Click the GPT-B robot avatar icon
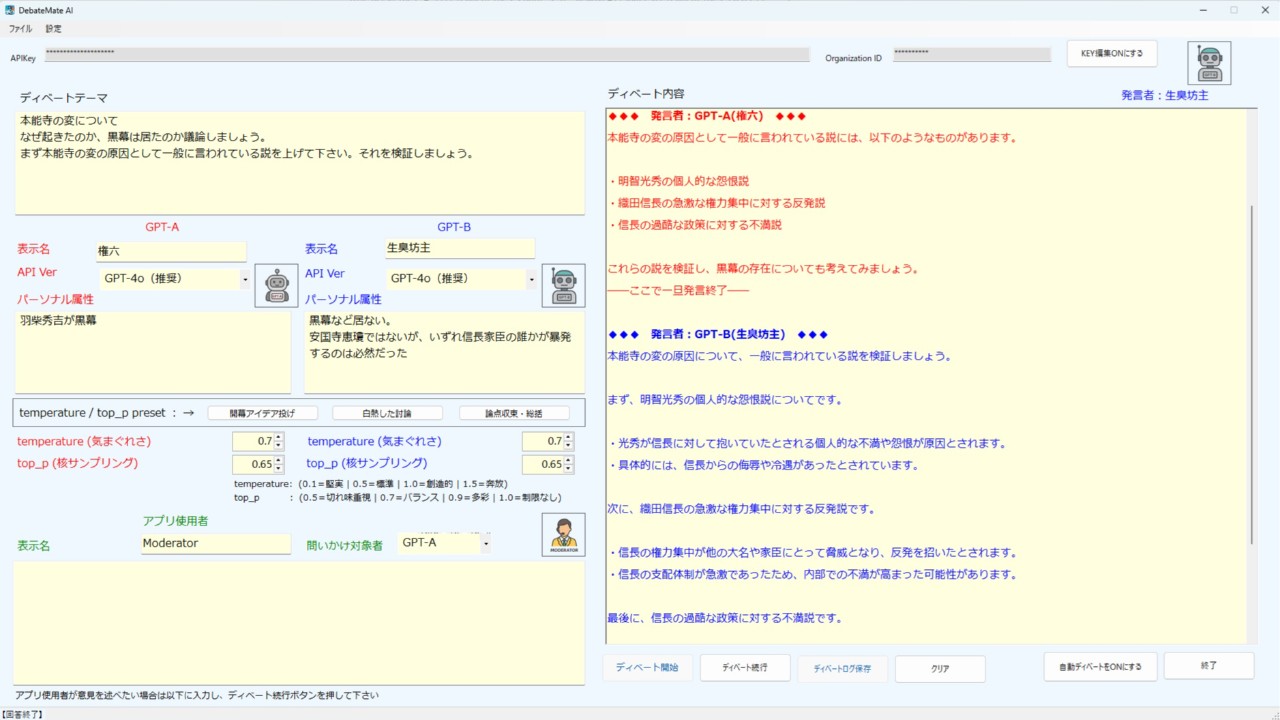Image resolution: width=1280 pixels, height=720 pixels. pyautogui.click(x=562, y=285)
